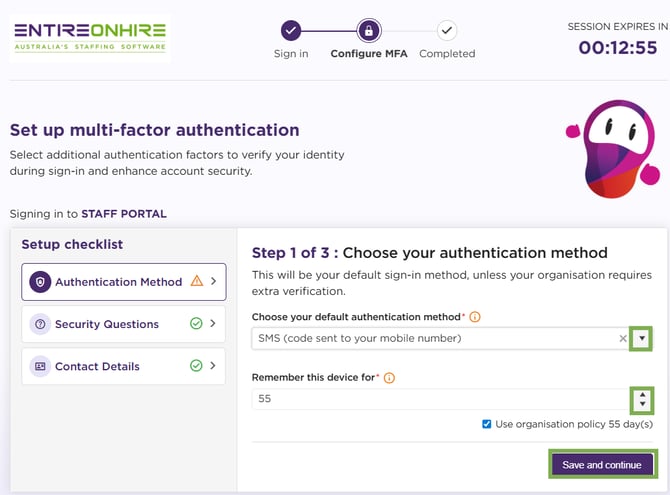This screenshot has width=670, height=495.
Task: Click the Sign in step checkmark circle
Action: pos(291,30)
